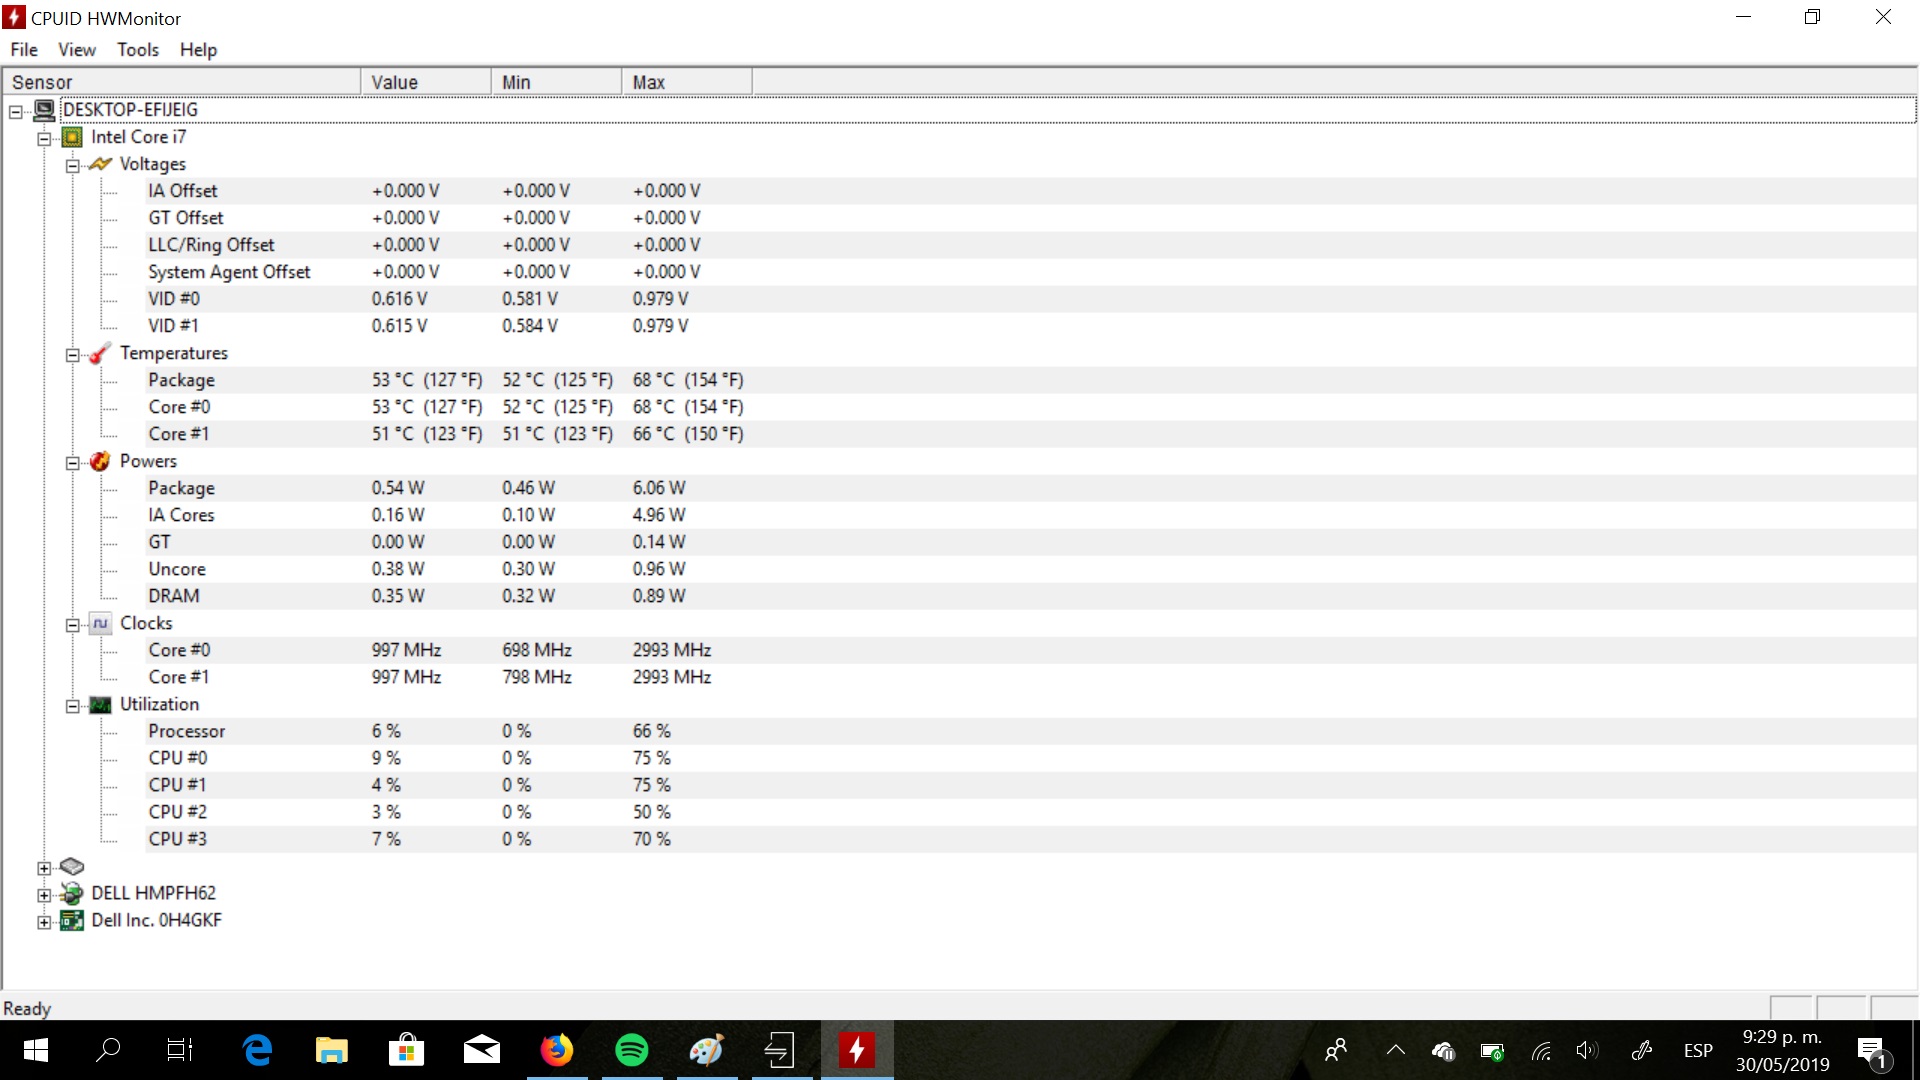Click the speaker volume tray icon

(x=1587, y=1051)
